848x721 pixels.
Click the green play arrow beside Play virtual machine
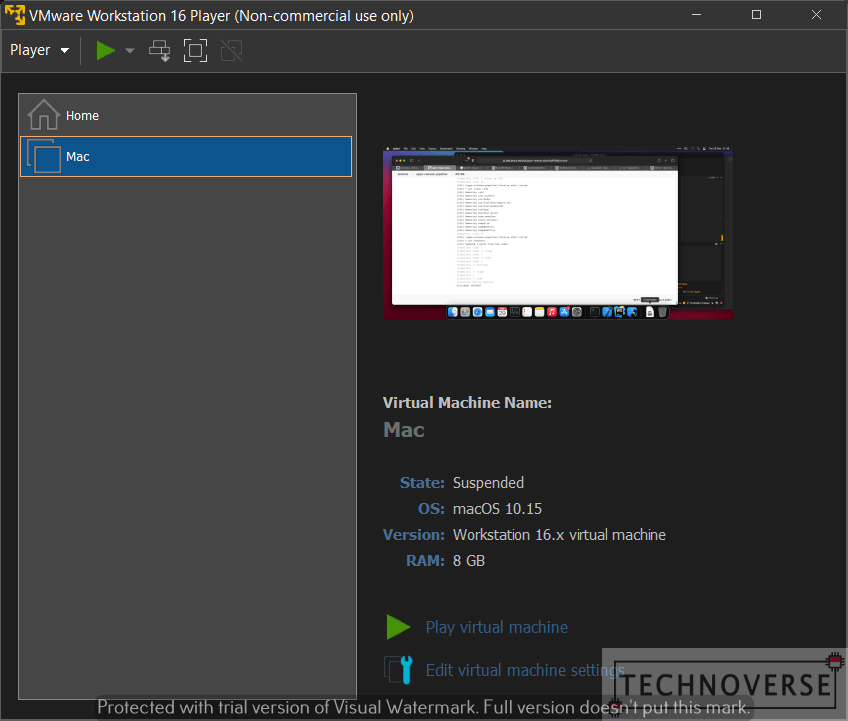[399, 627]
